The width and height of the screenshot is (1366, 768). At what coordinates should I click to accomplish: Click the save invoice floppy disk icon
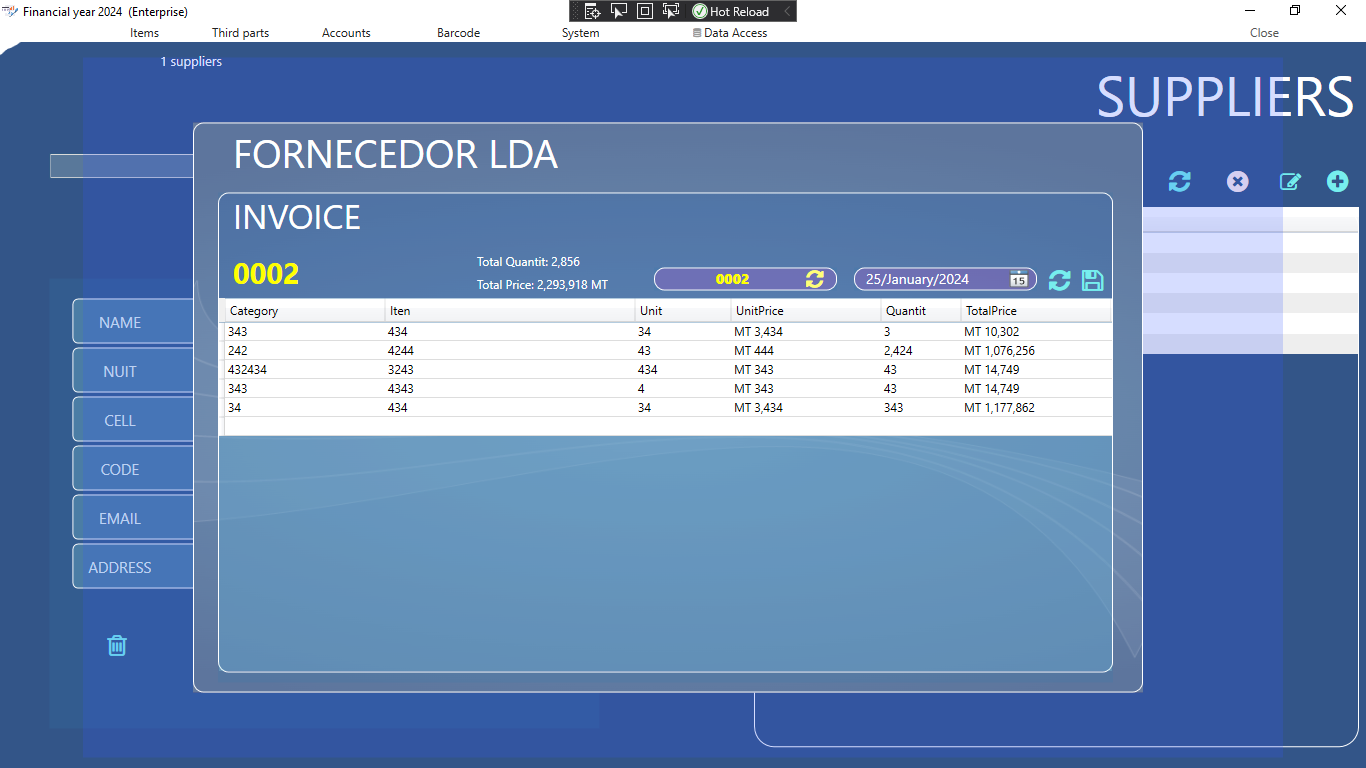pos(1093,281)
